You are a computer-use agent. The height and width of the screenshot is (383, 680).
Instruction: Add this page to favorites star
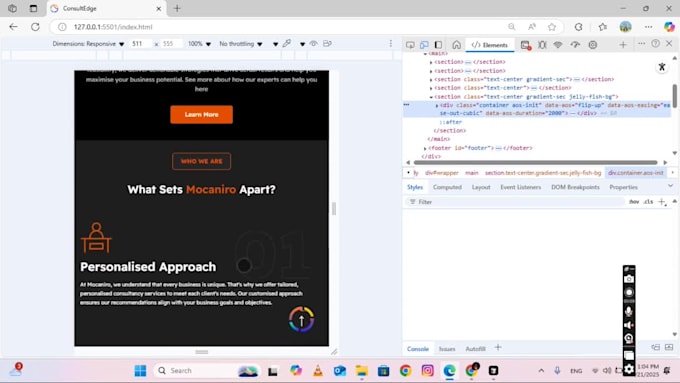(552, 27)
